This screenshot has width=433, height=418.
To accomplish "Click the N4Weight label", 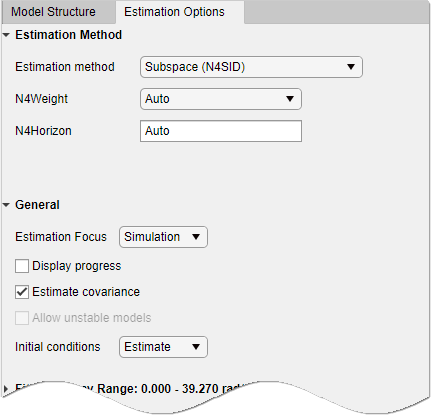I will pos(42,99).
